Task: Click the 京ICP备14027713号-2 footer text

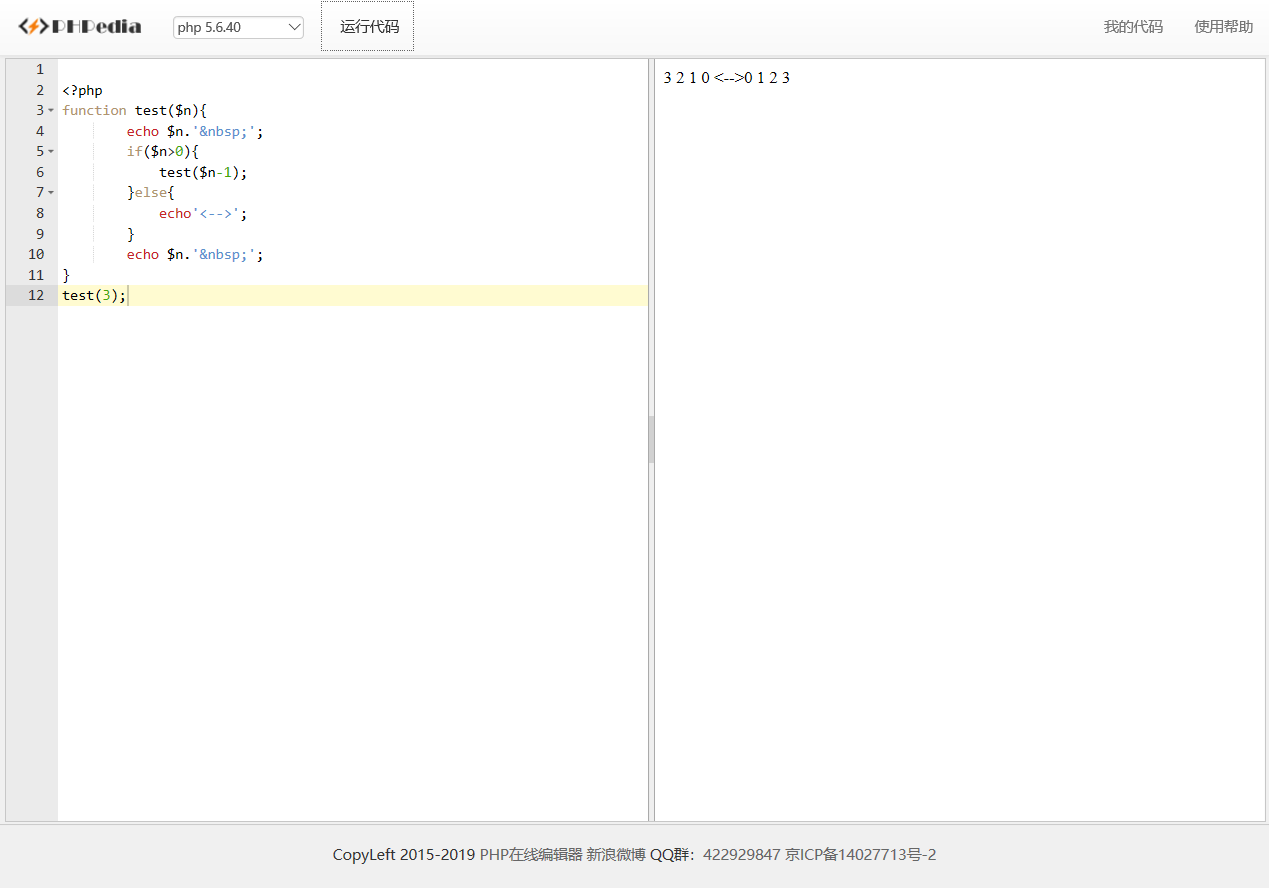Action: pos(861,855)
